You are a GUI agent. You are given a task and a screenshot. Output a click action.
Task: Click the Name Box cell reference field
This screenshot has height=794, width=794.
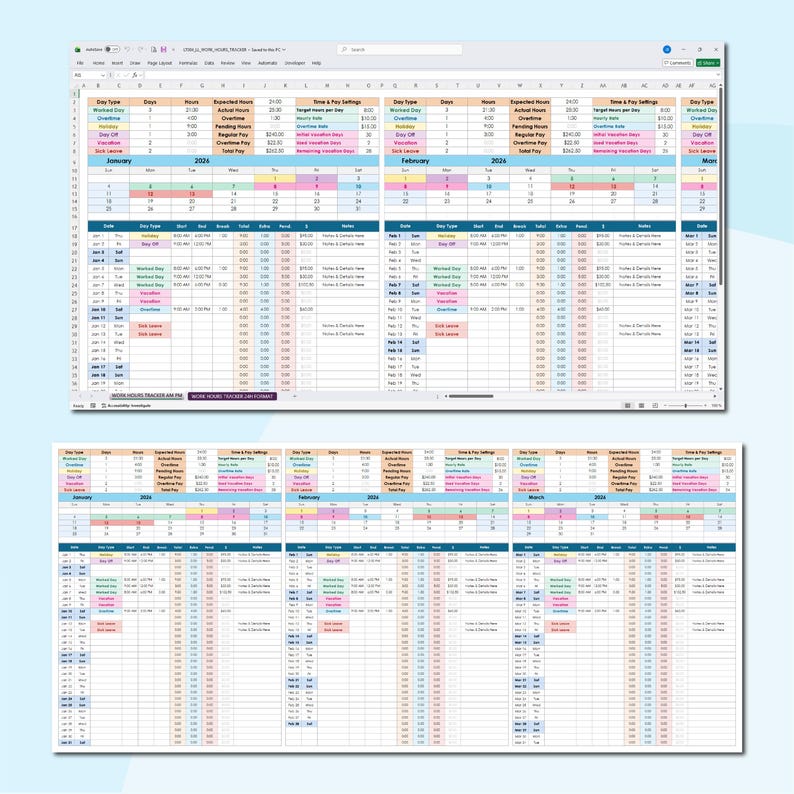86,75
